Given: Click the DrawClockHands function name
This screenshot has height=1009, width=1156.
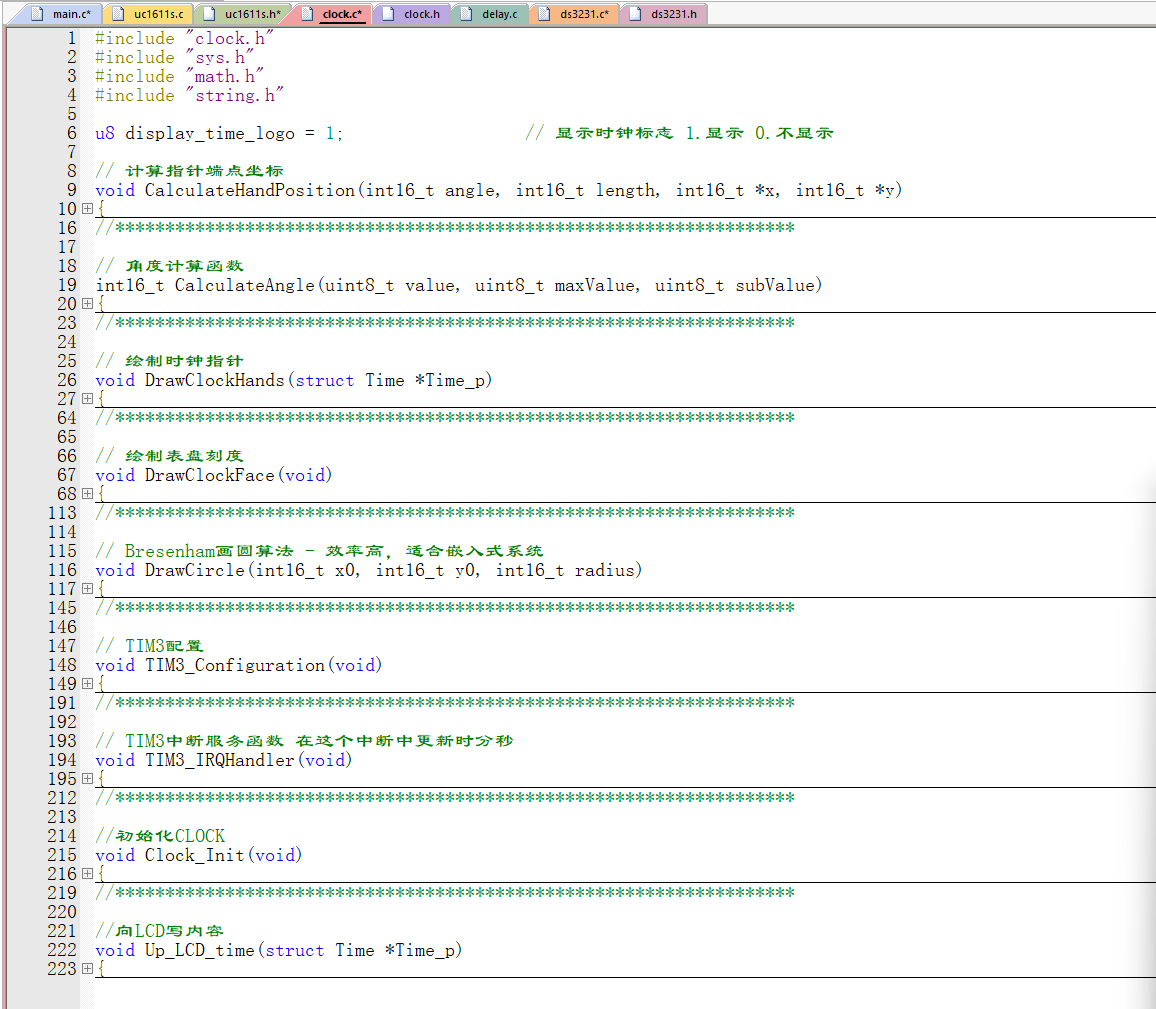Looking at the screenshot, I should pos(215,380).
